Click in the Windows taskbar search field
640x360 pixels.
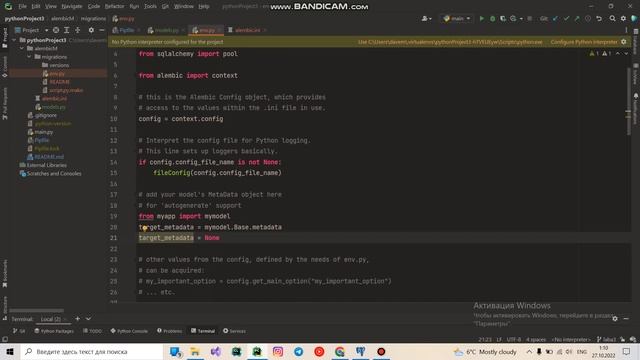point(91,351)
